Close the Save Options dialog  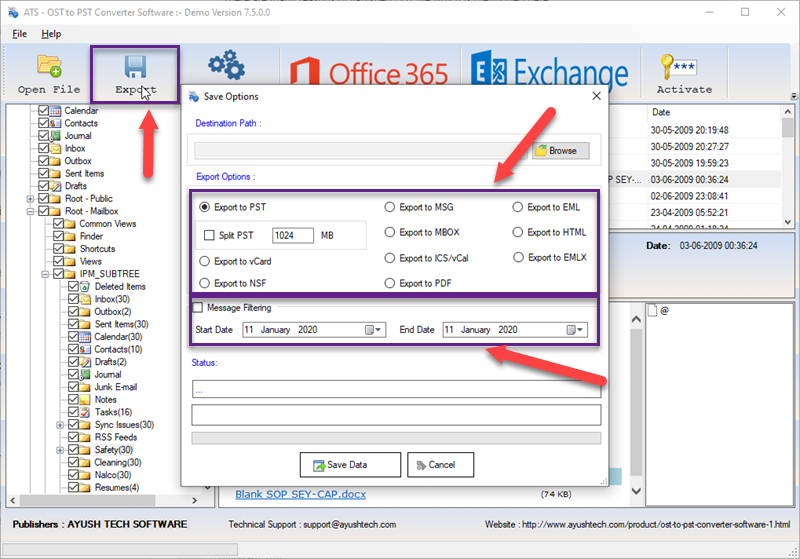[597, 97]
